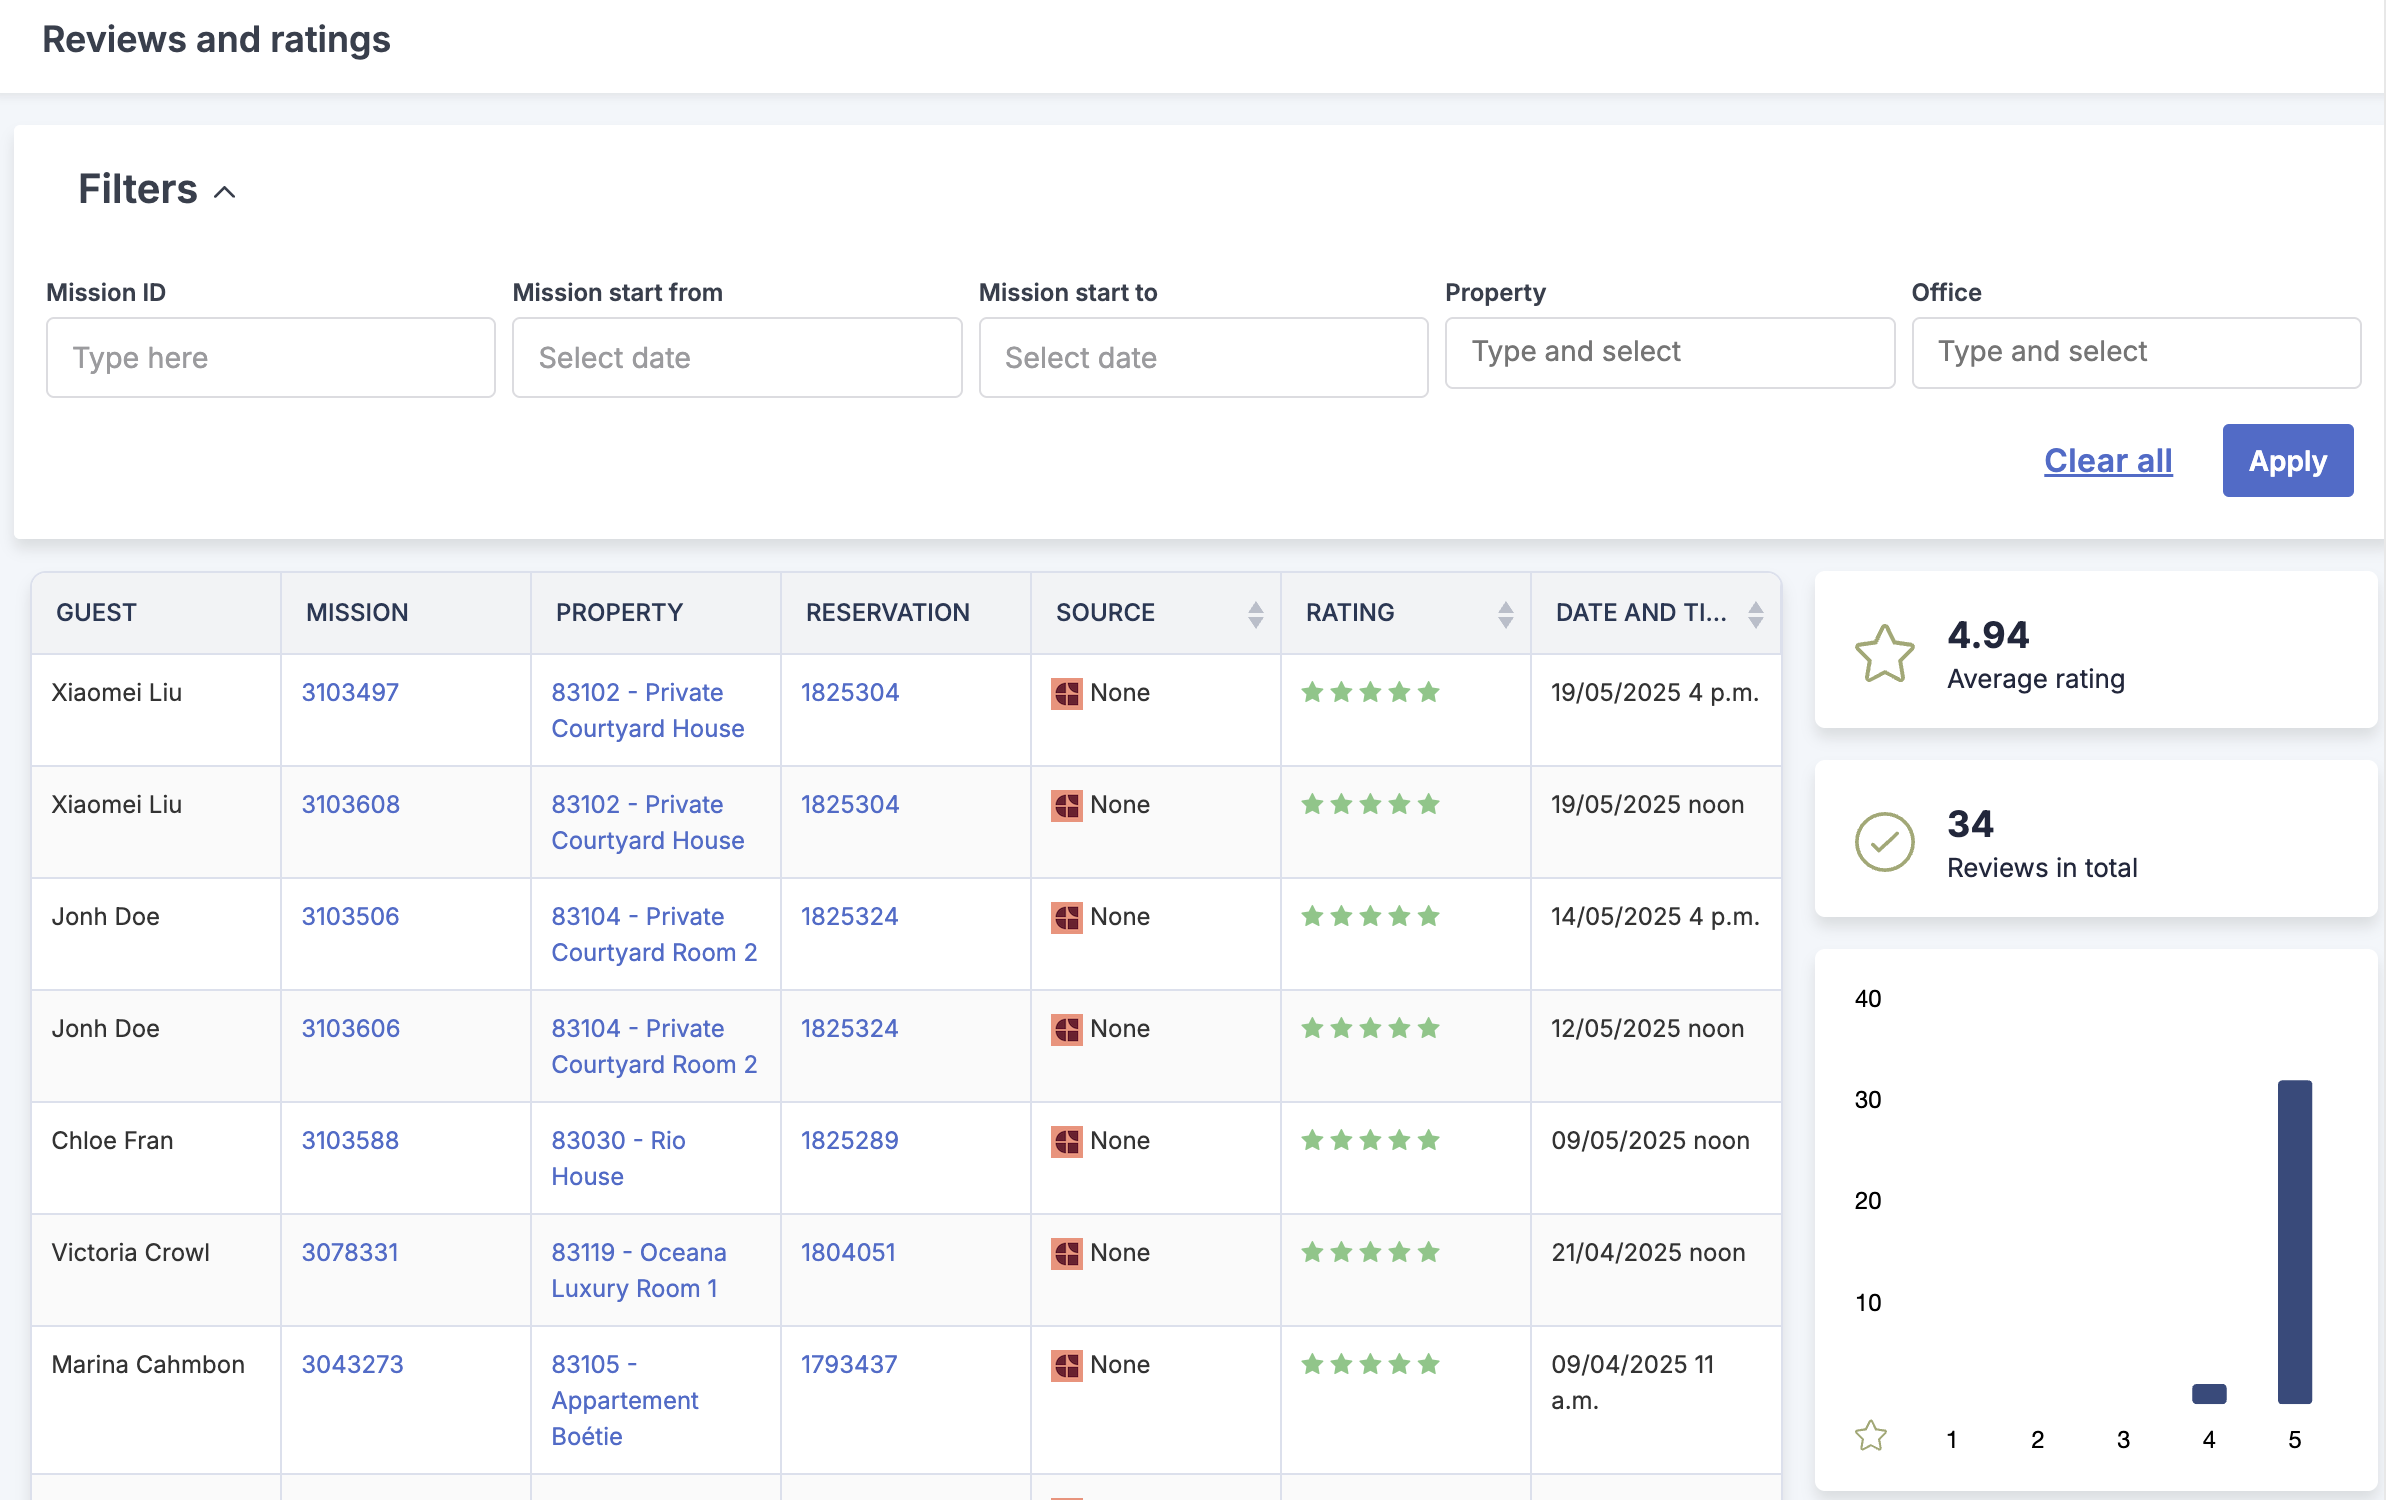Open the Mission start to date picker

point(1203,357)
